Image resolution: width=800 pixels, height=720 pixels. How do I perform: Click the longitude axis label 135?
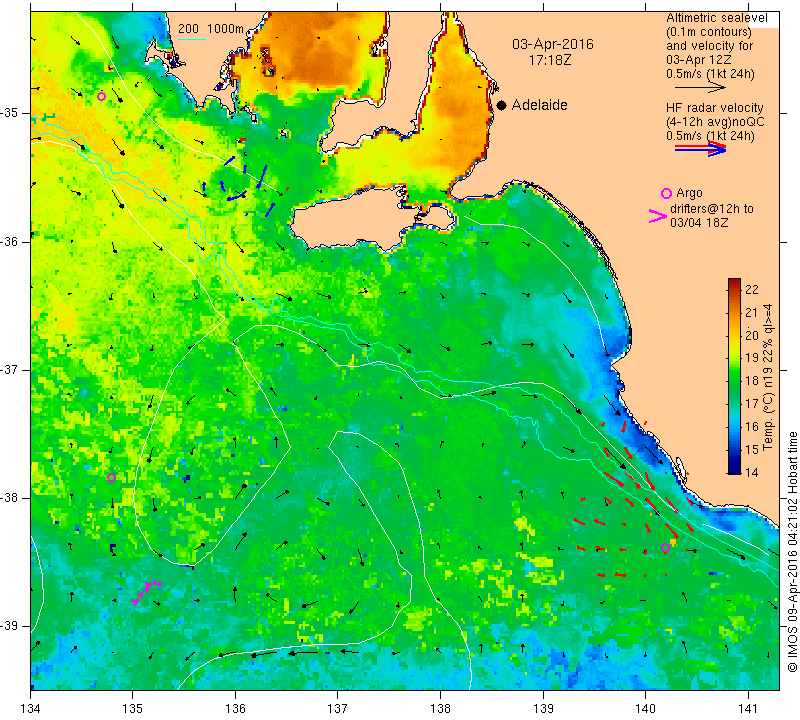(133, 709)
